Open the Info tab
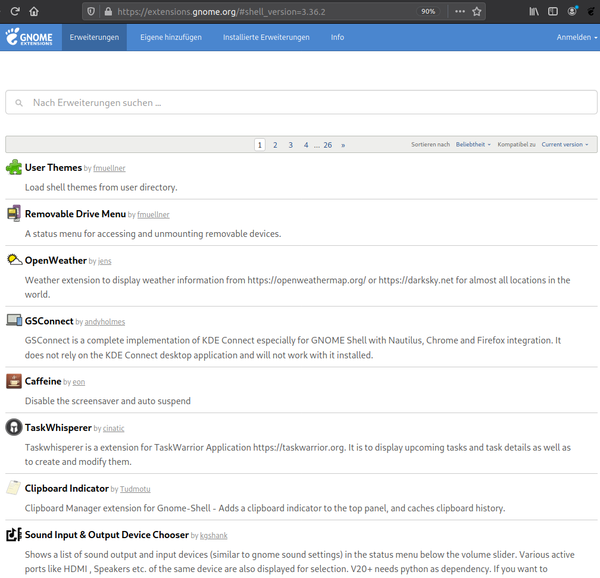 point(338,37)
